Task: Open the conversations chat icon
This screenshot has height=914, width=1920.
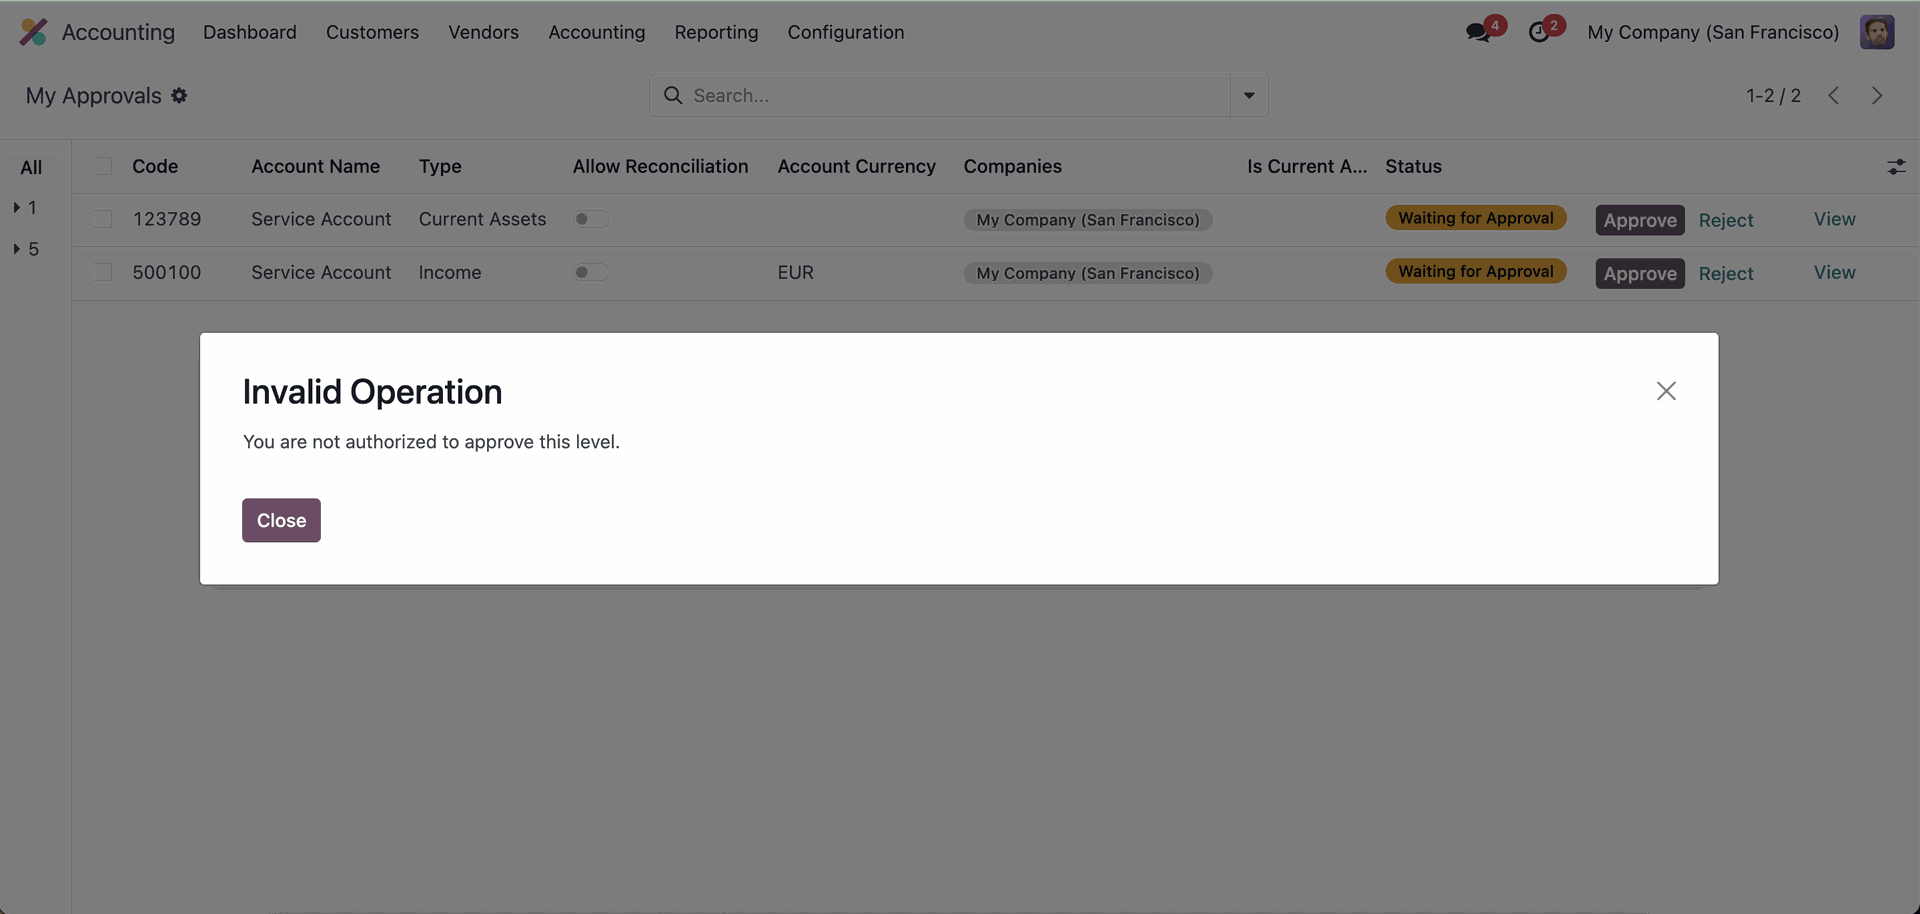Action: pyautogui.click(x=1477, y=33)
